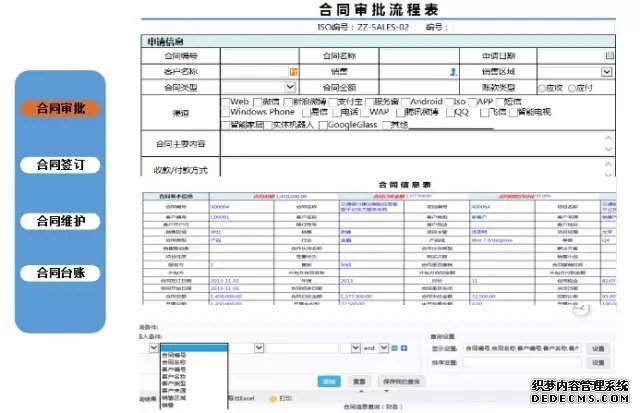Image resolution: width=640 pixels, height=413 pixels.
Task: Click the 导出Excel link
Action: coord(242,398)
